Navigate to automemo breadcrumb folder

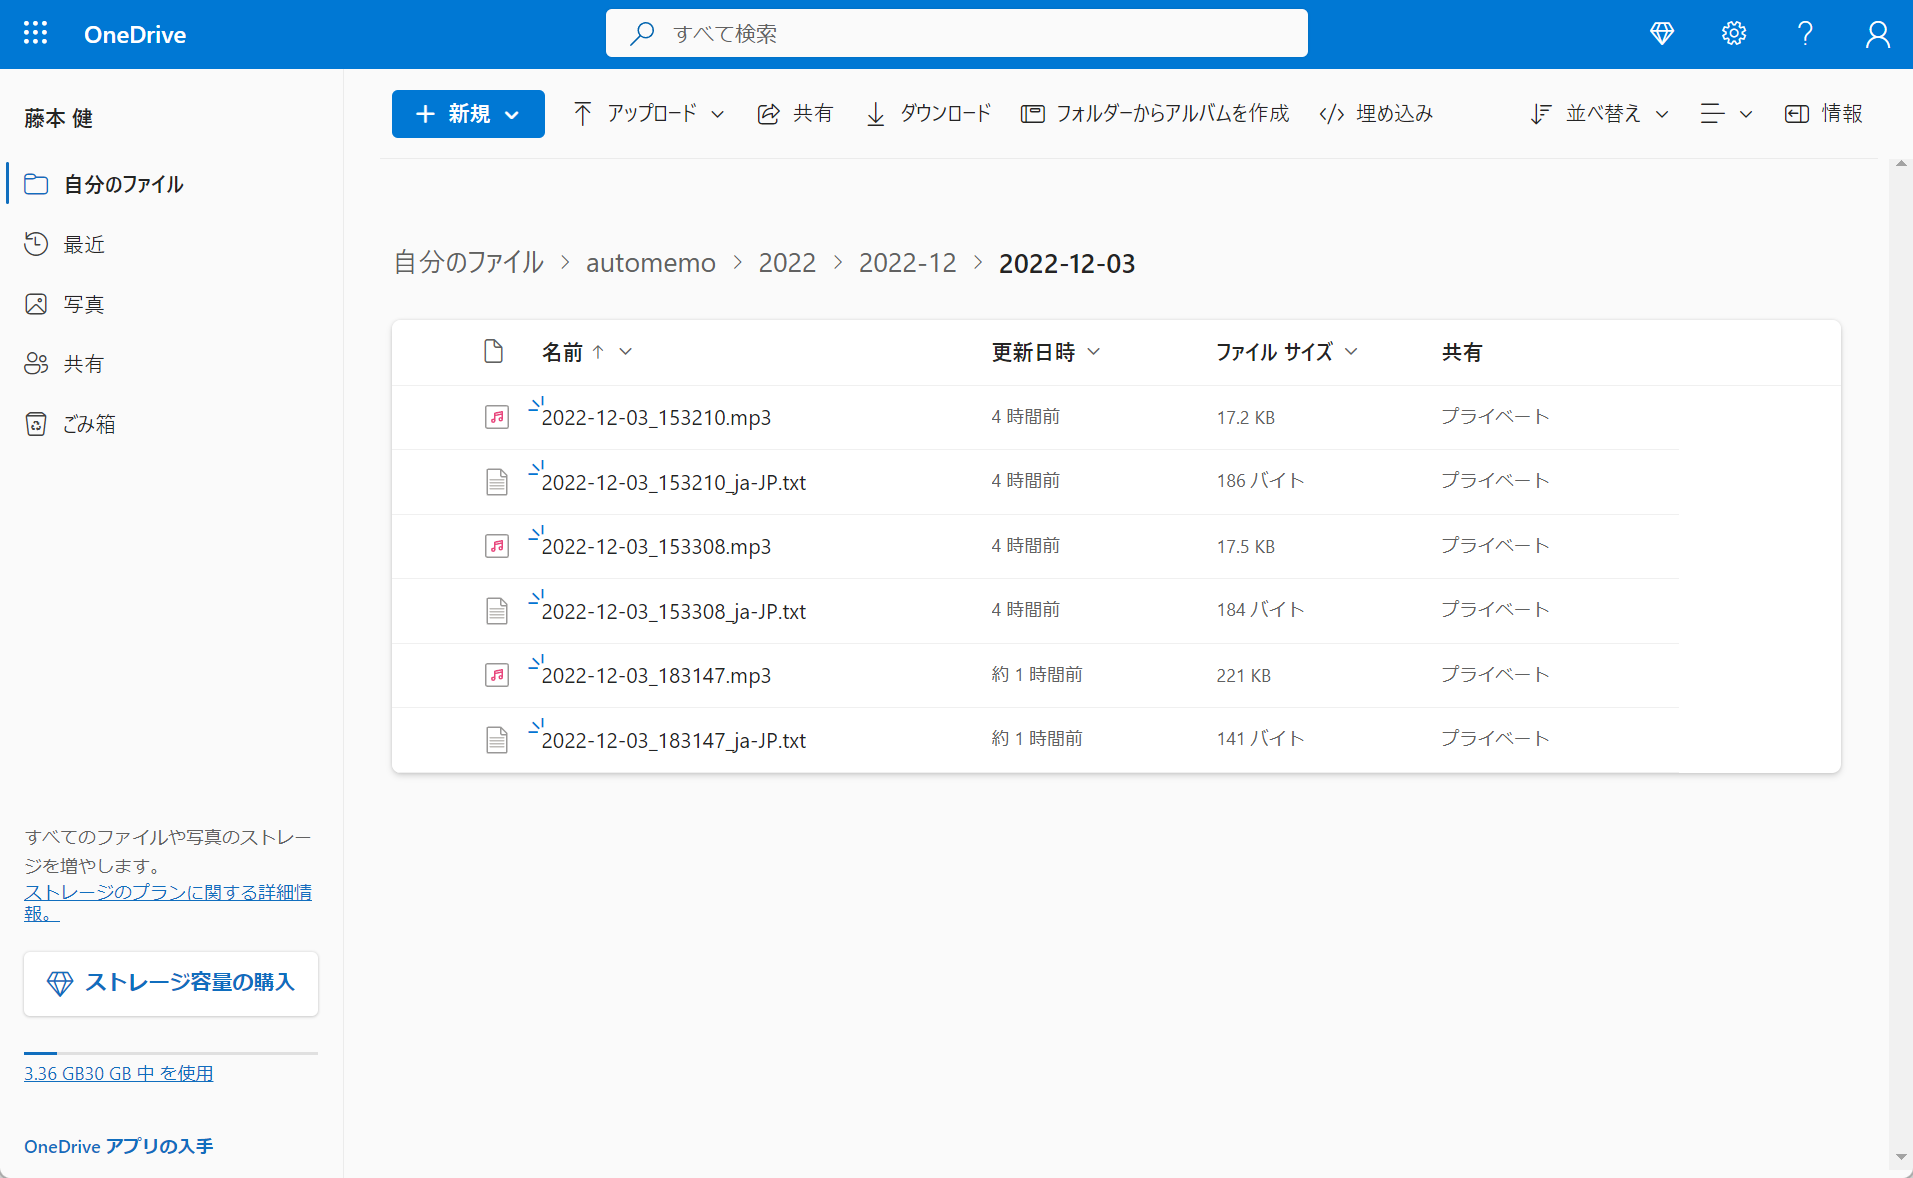click(650, 263)
